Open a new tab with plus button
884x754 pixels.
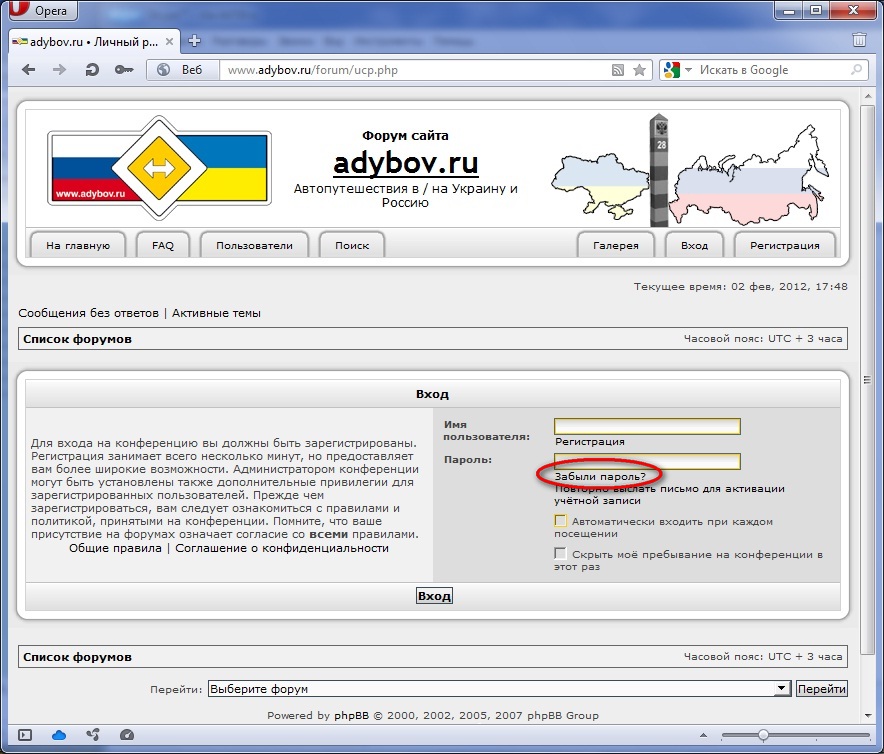pos(195,40)
